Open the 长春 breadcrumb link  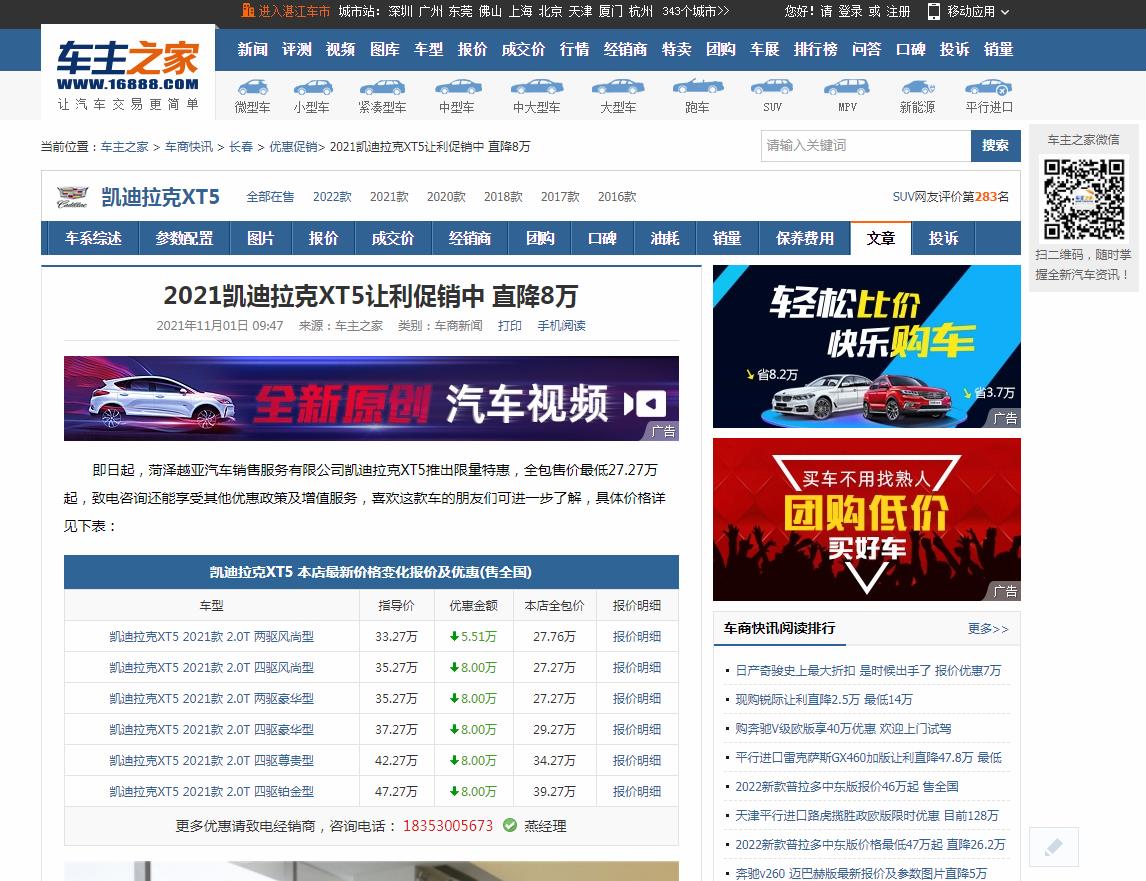pos(240,146)
